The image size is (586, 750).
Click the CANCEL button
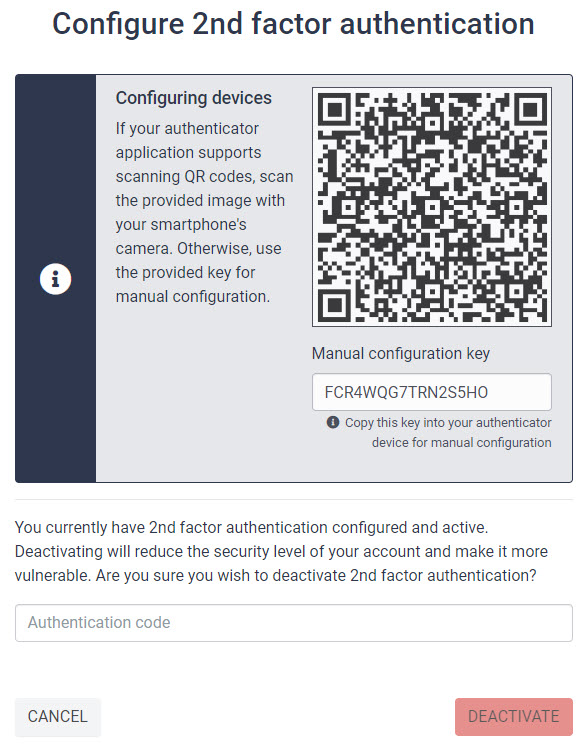58,717
